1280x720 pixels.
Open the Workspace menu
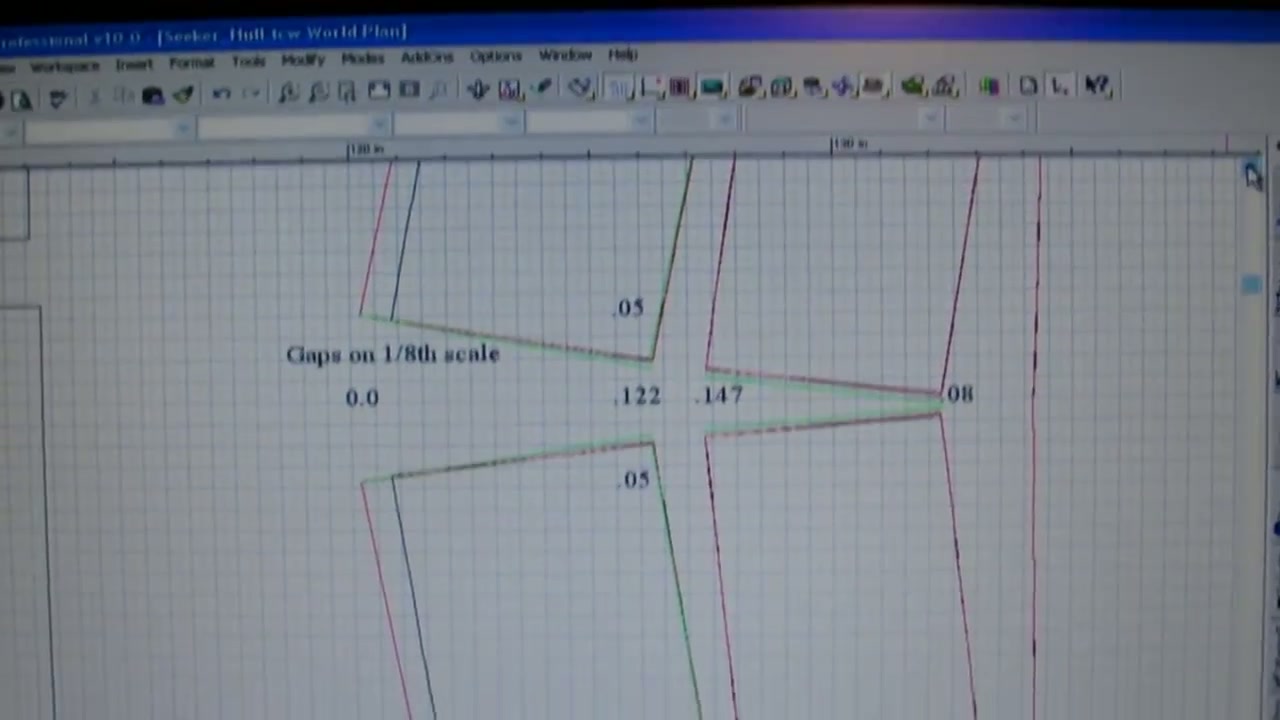coord(65,66)
